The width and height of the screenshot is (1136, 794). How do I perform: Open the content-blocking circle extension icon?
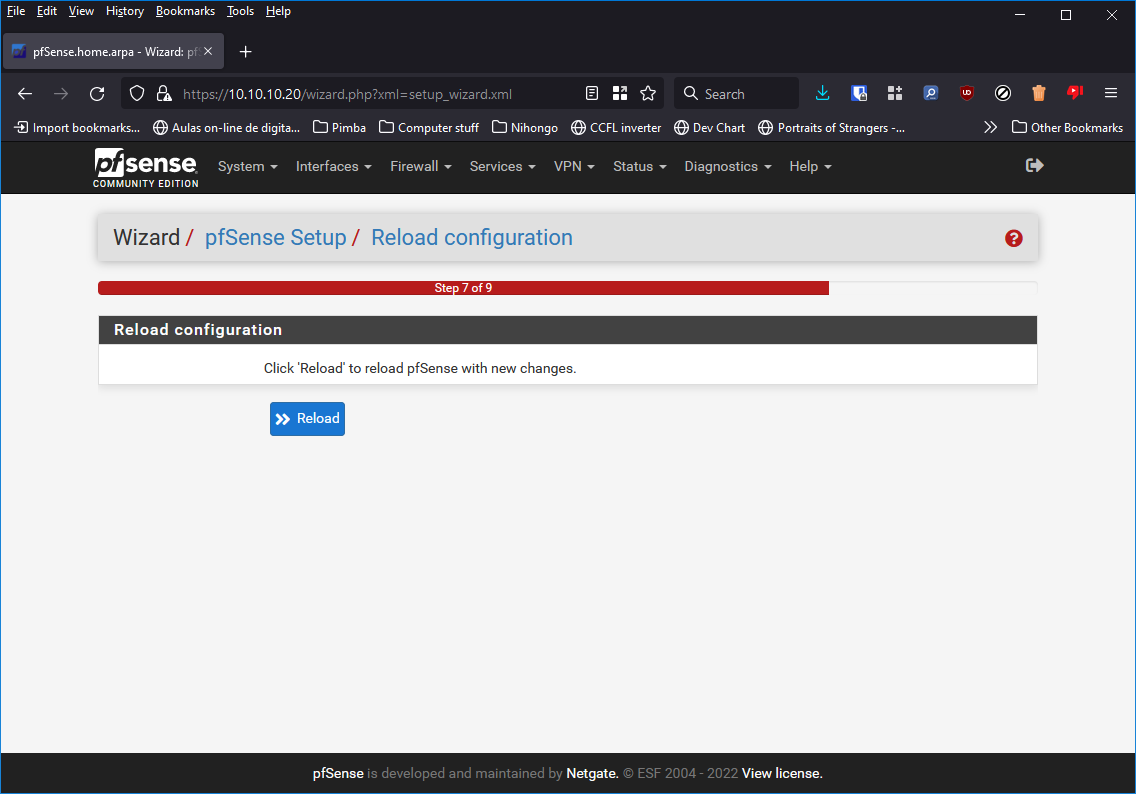coord(1003,92)
